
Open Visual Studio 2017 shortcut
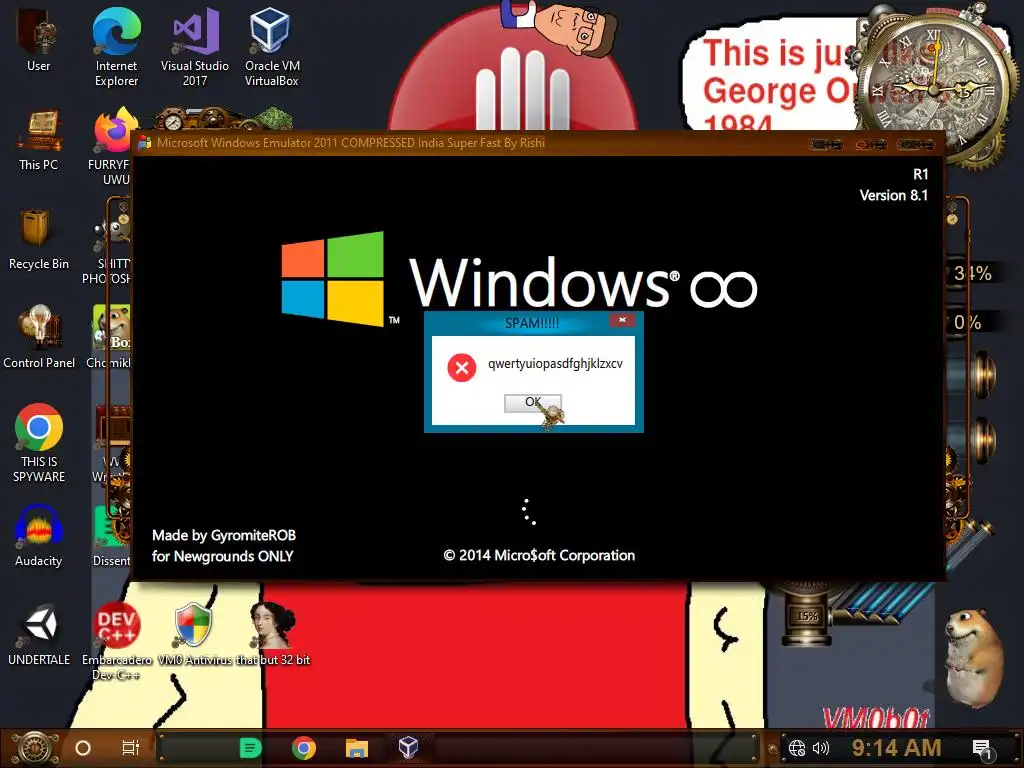pyautogui.click(x=195, y=46)
